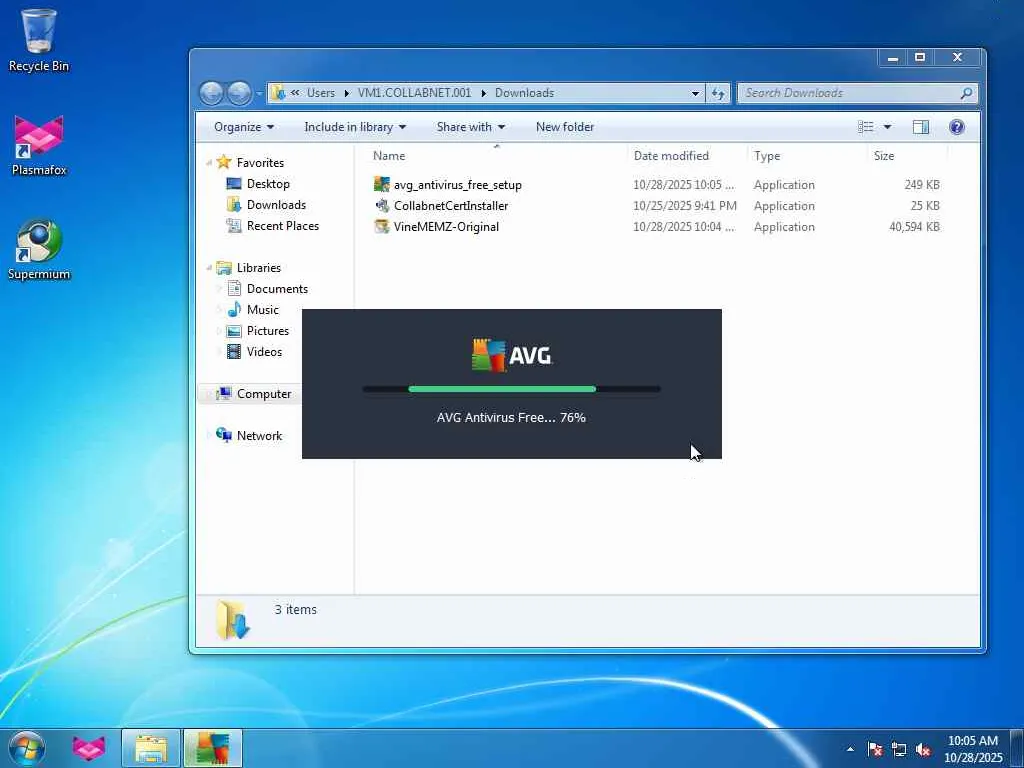Screen dimensions: 1024x768
Task: Change your view icon button
Action: pyautogui.click(x=866, y=127)
